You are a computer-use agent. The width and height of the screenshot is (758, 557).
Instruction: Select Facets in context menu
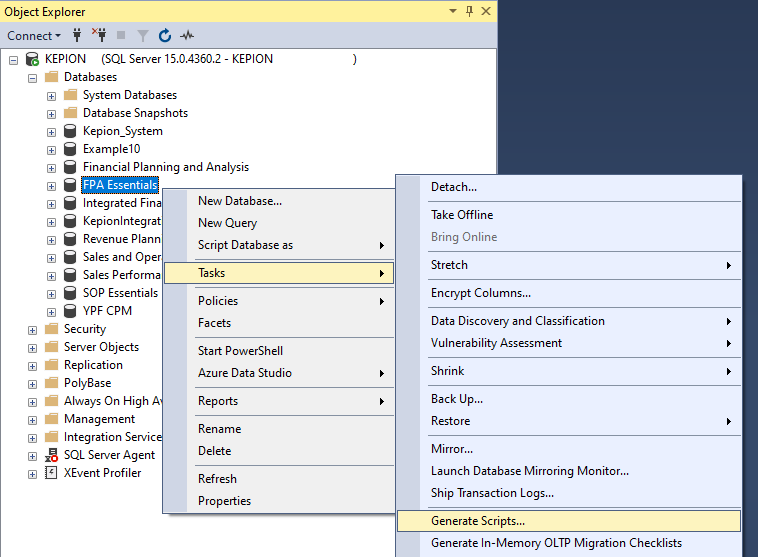click(278, 323)
